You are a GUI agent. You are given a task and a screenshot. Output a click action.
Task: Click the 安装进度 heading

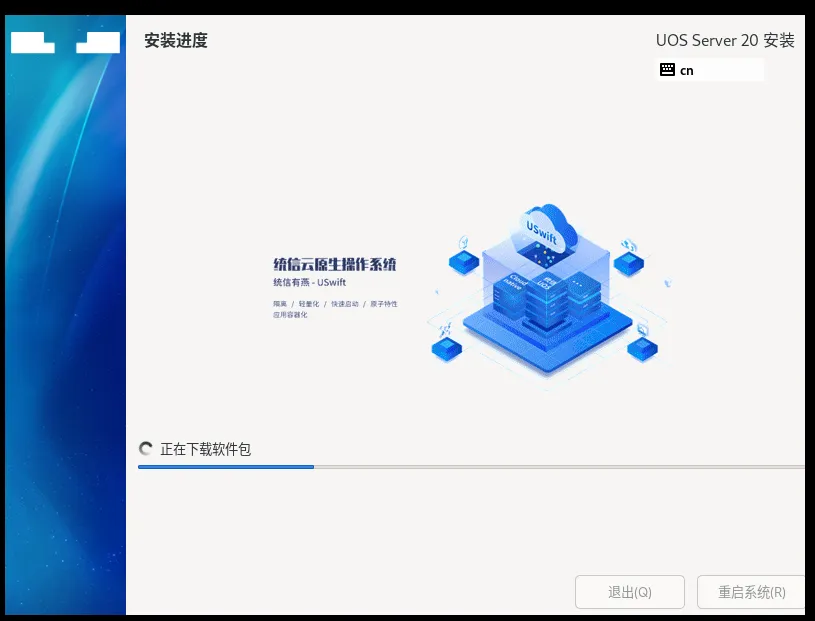[176, 41]
